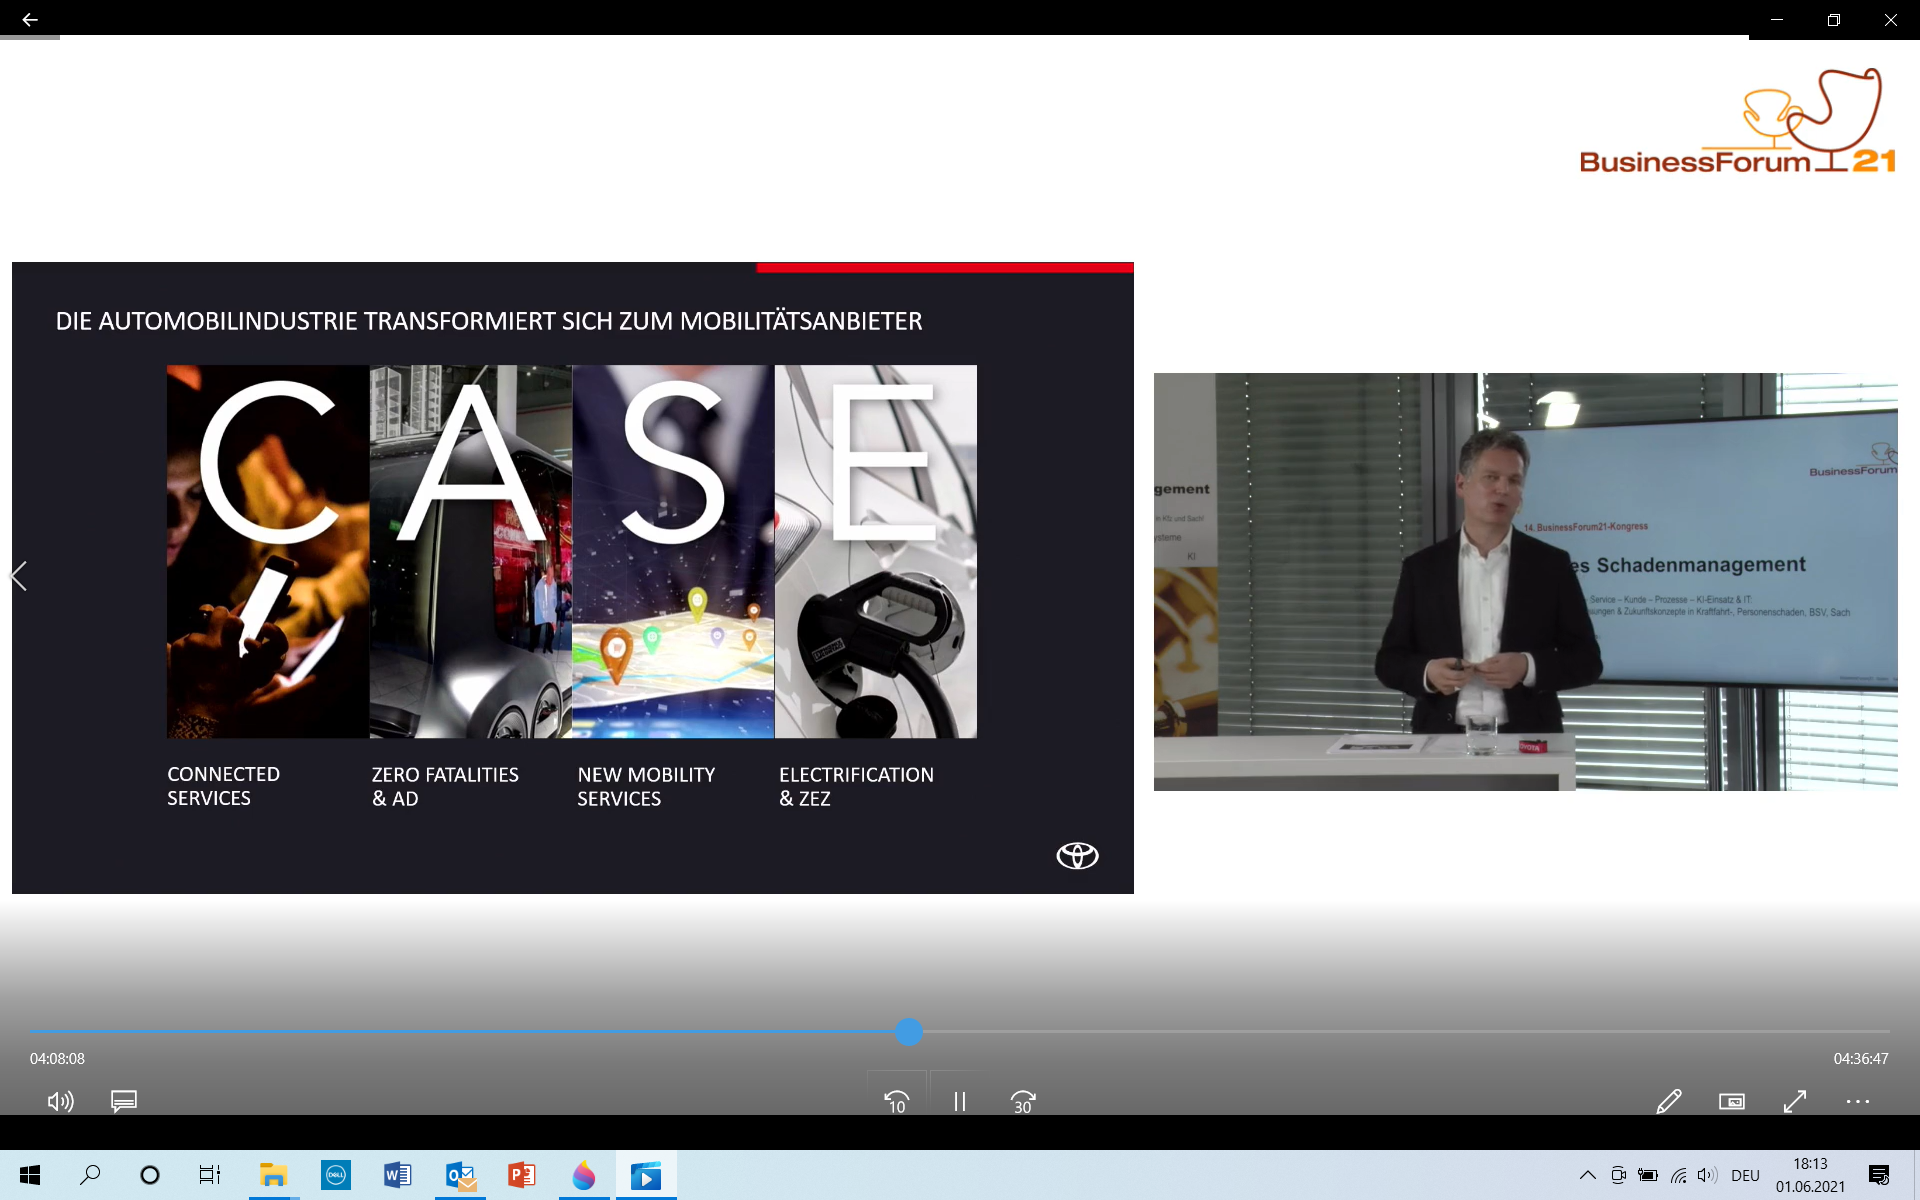
Task: Open Windows Start menu
Action: click(30, 1175)
